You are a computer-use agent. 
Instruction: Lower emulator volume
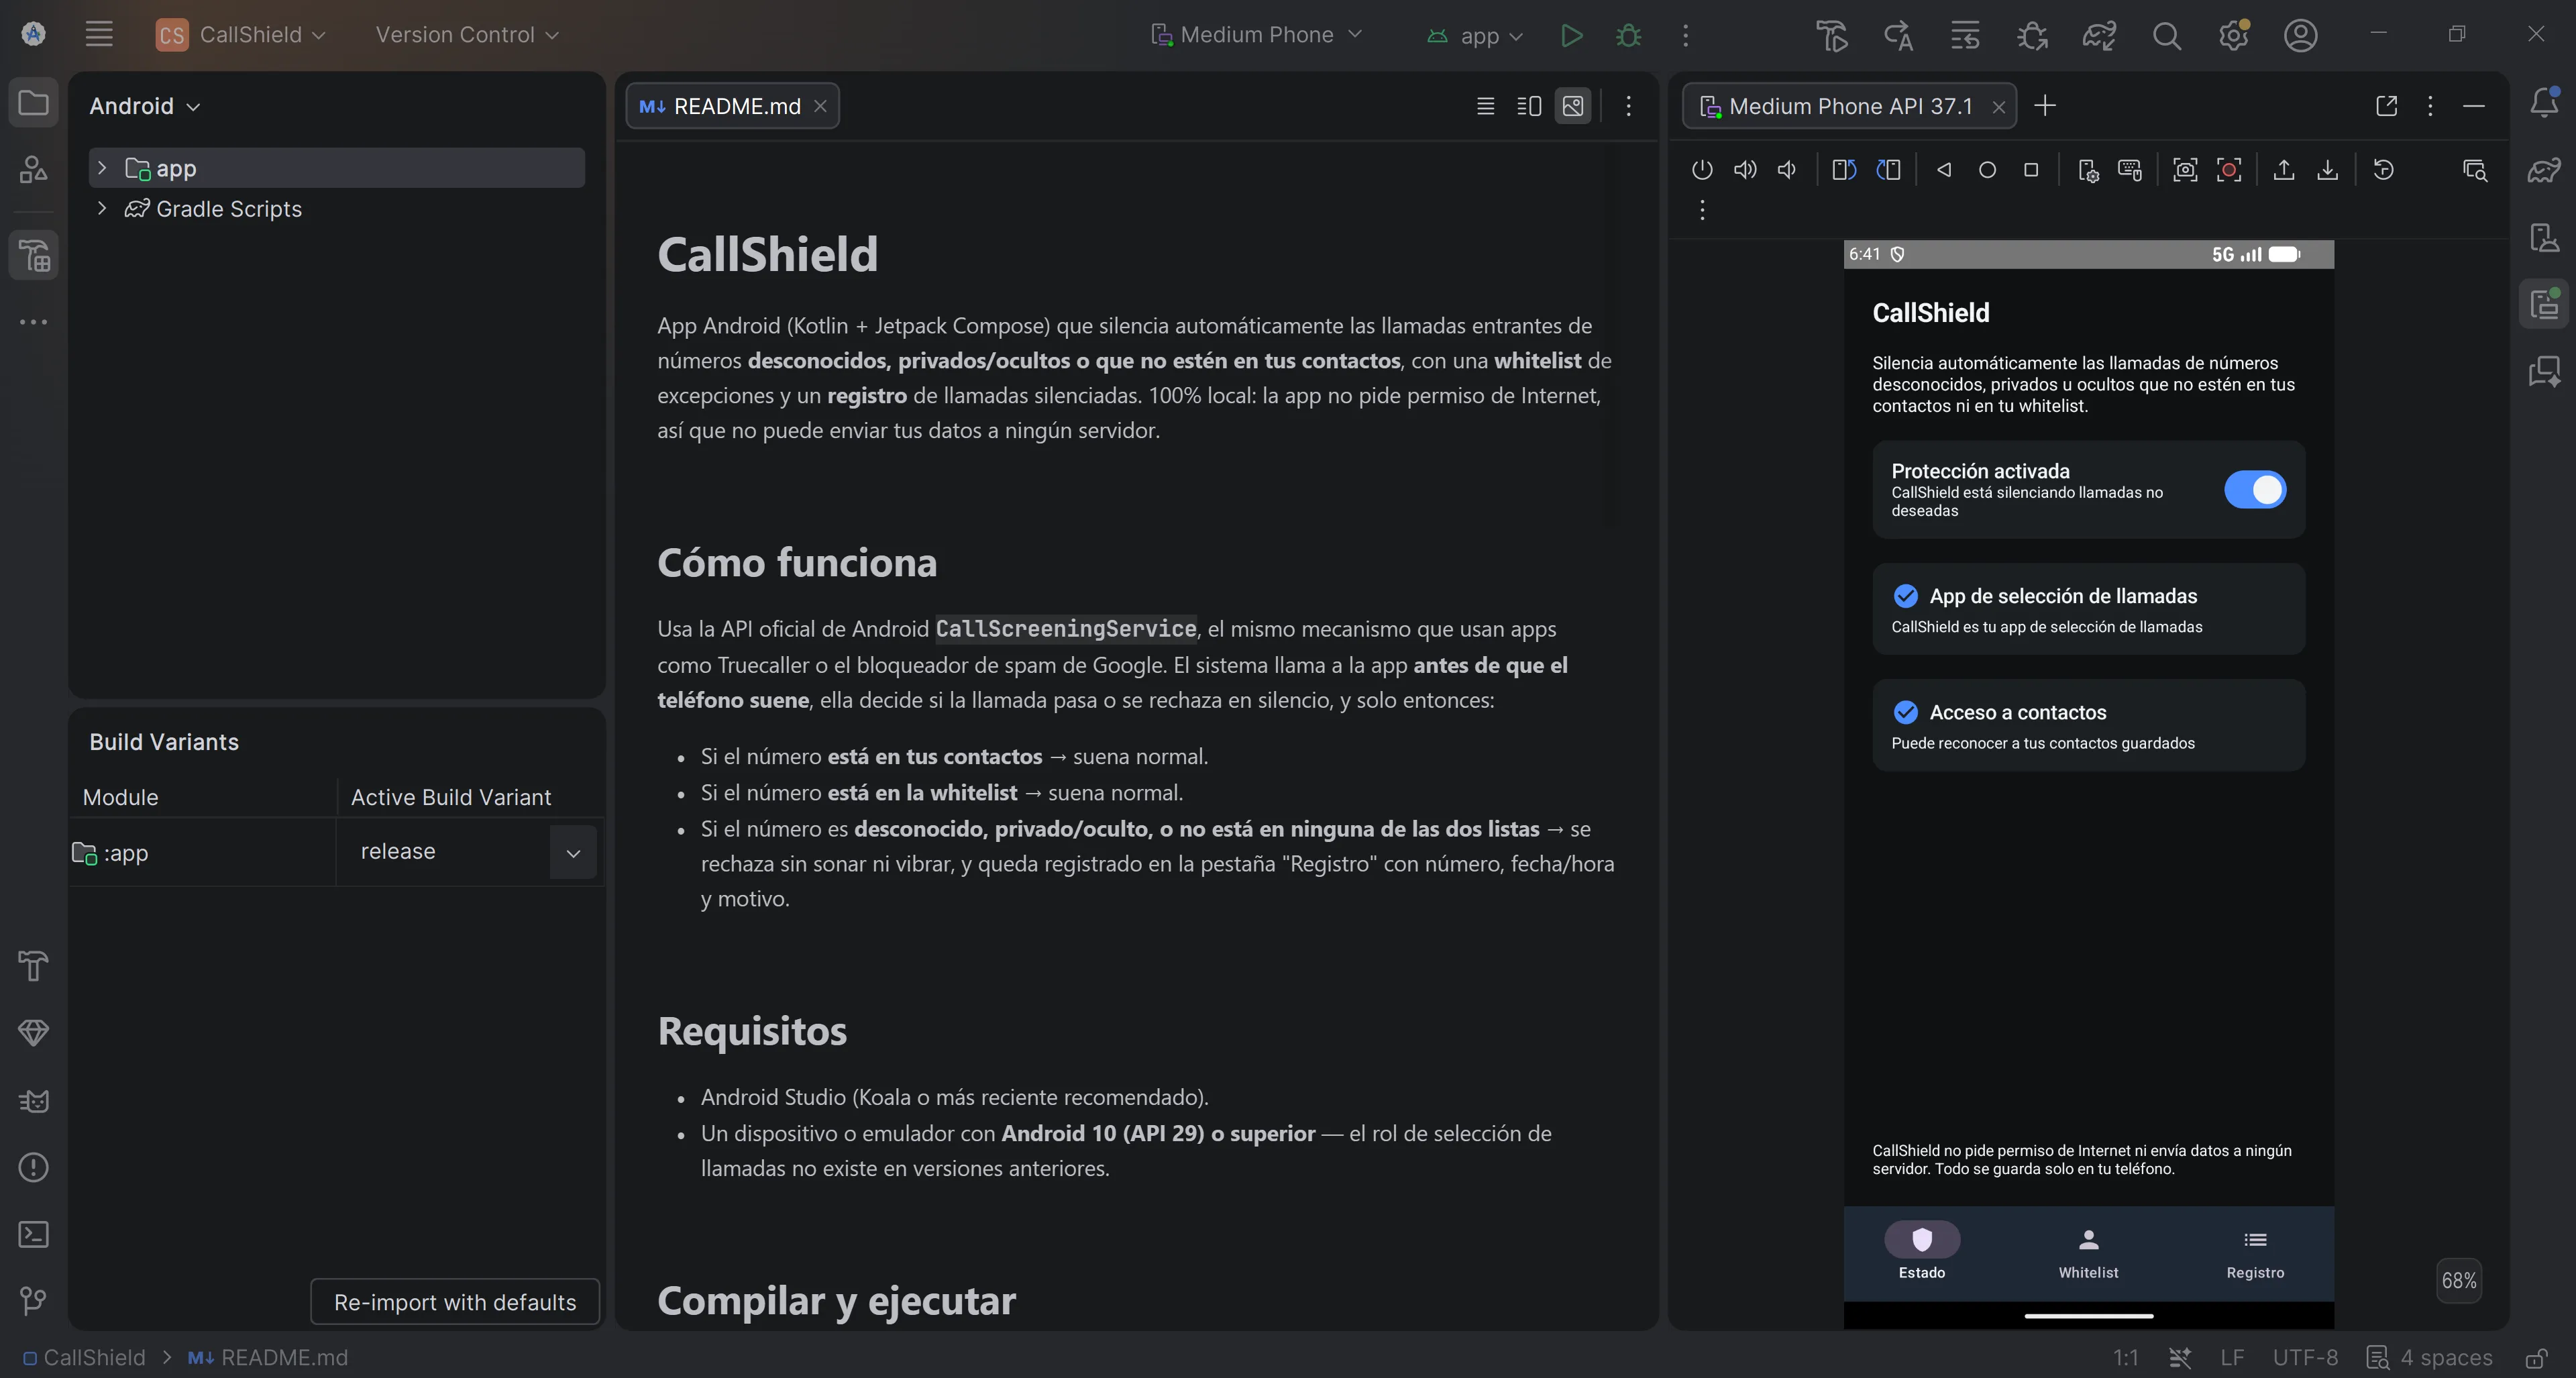pos(1787,170)
